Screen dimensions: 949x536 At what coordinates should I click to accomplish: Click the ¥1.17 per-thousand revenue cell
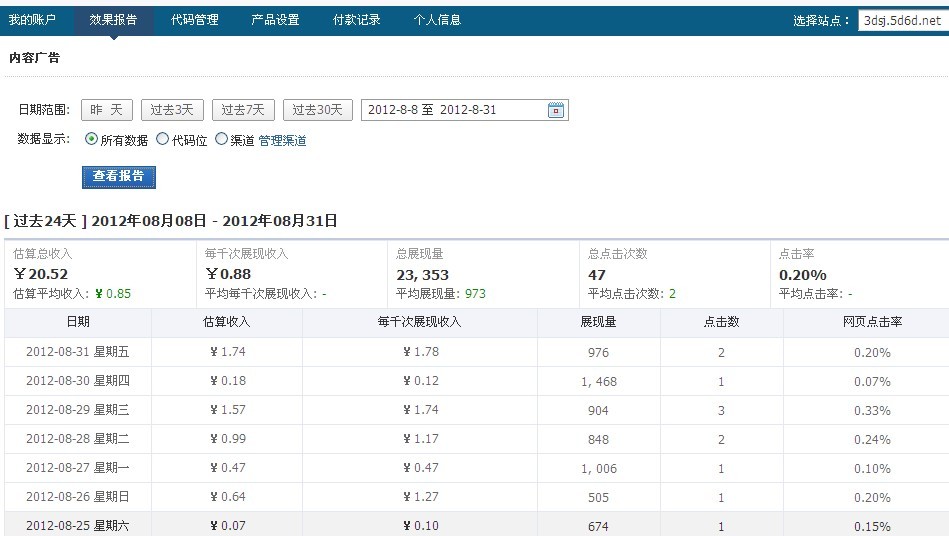coord(421,439)
